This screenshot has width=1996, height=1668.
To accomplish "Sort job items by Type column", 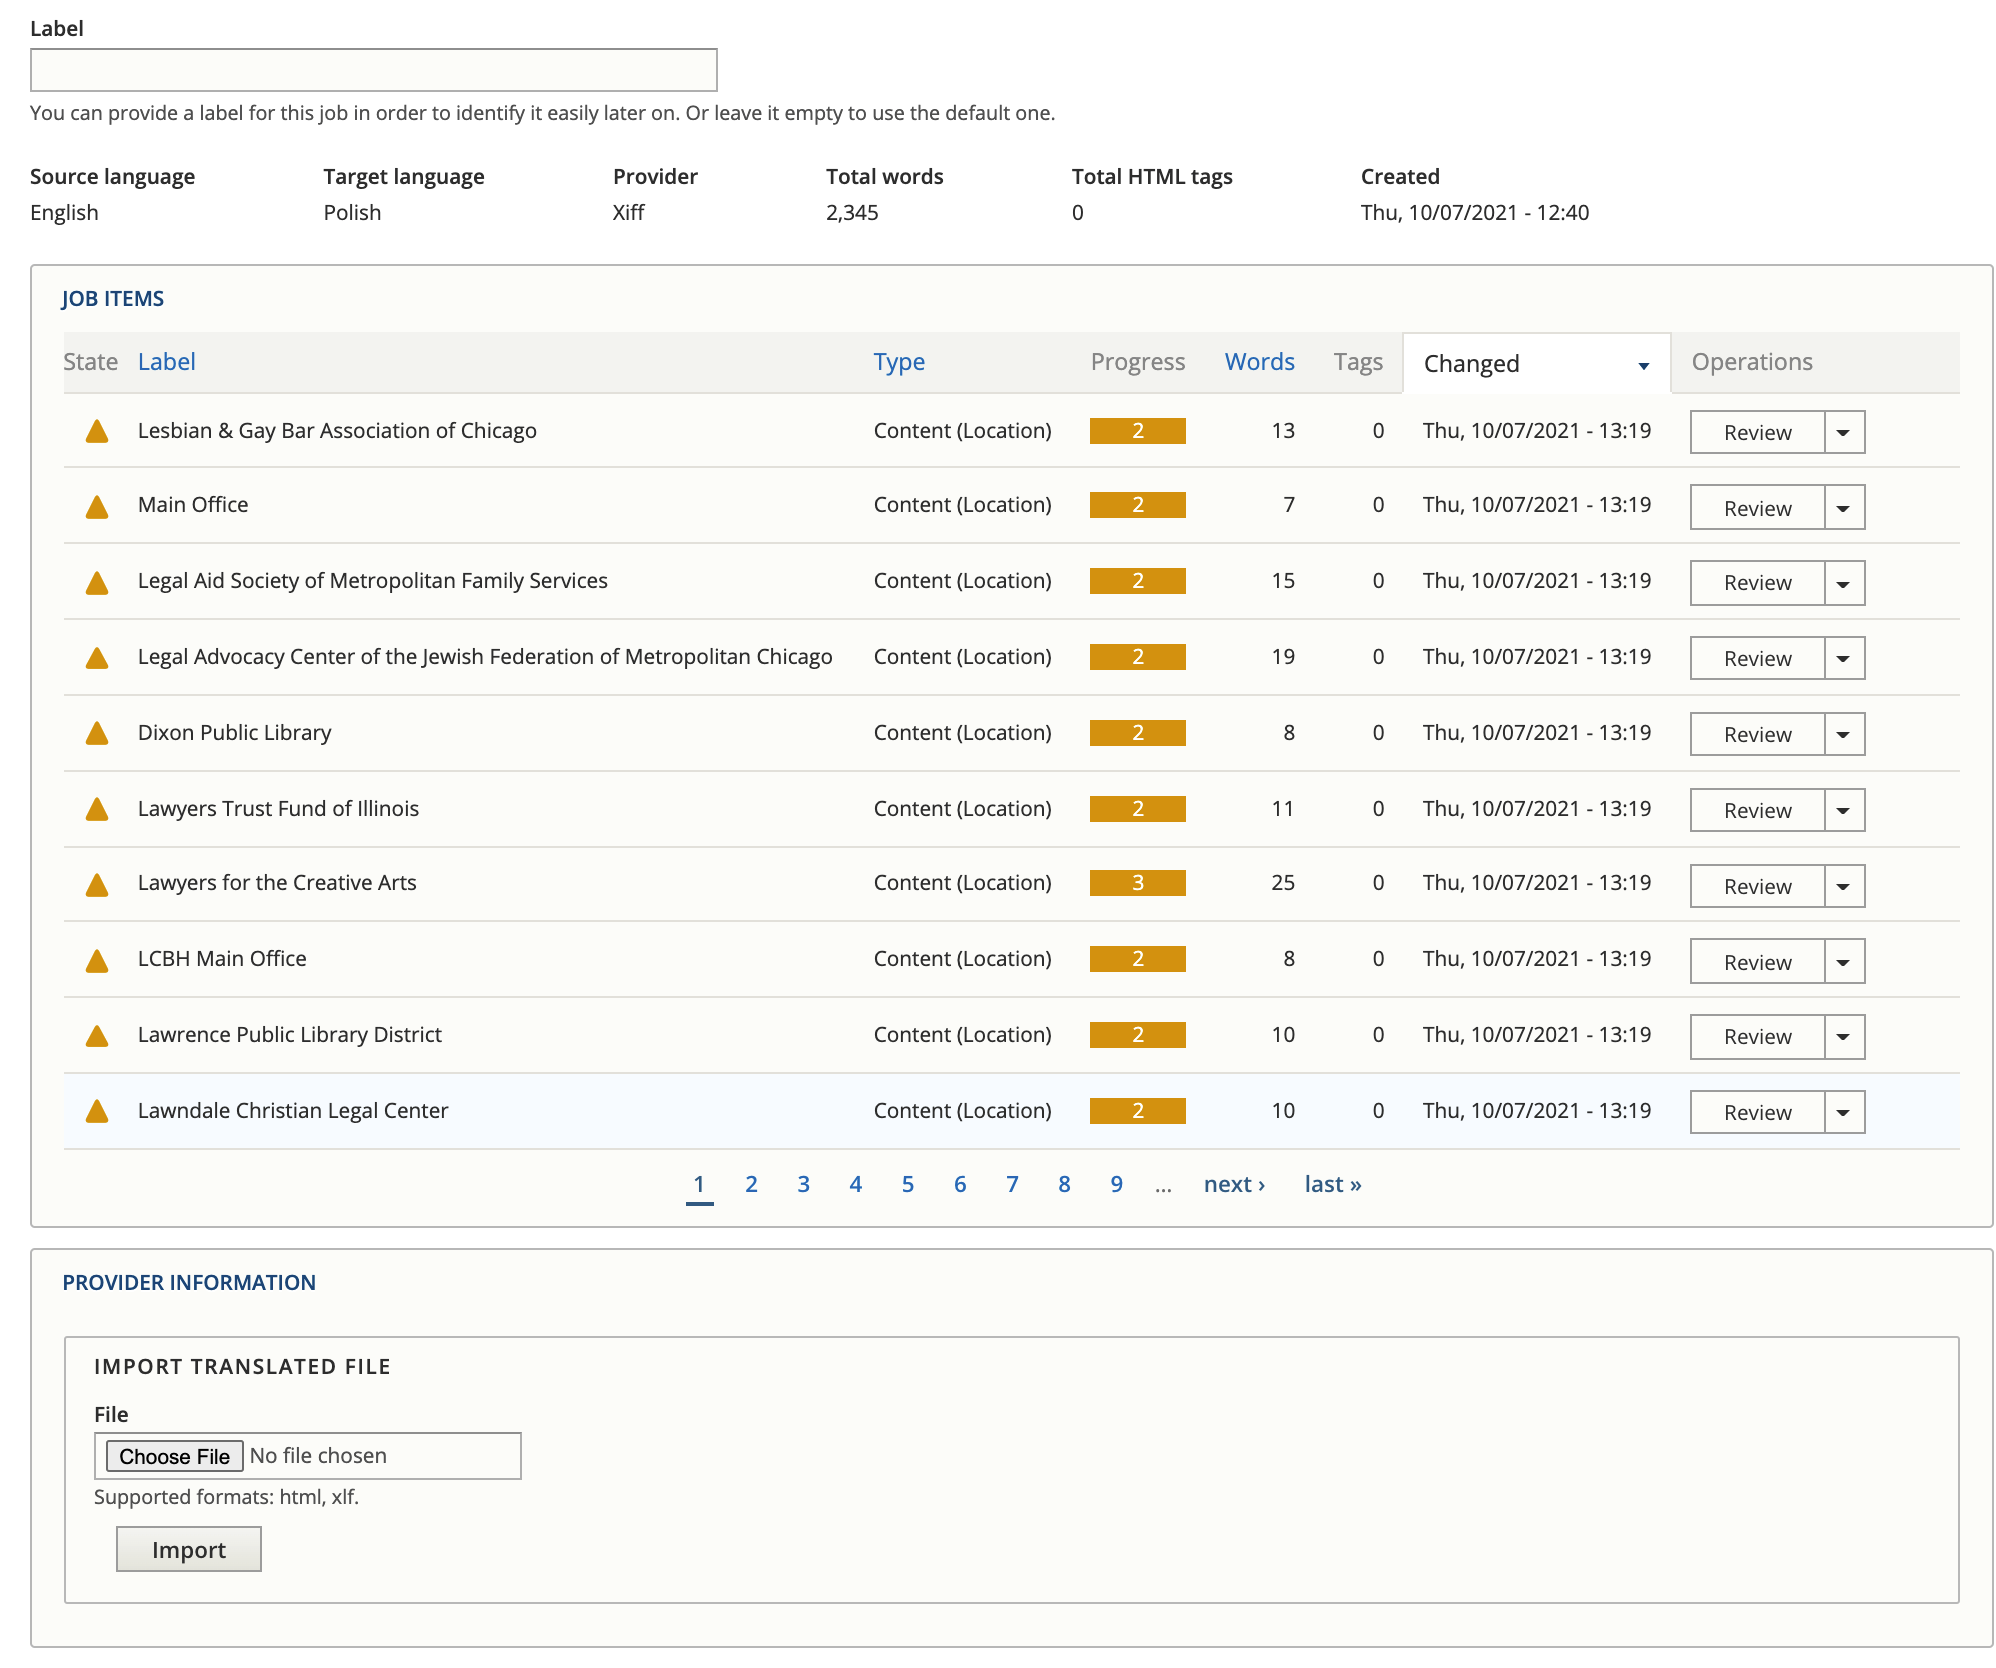I will [899, 362].
